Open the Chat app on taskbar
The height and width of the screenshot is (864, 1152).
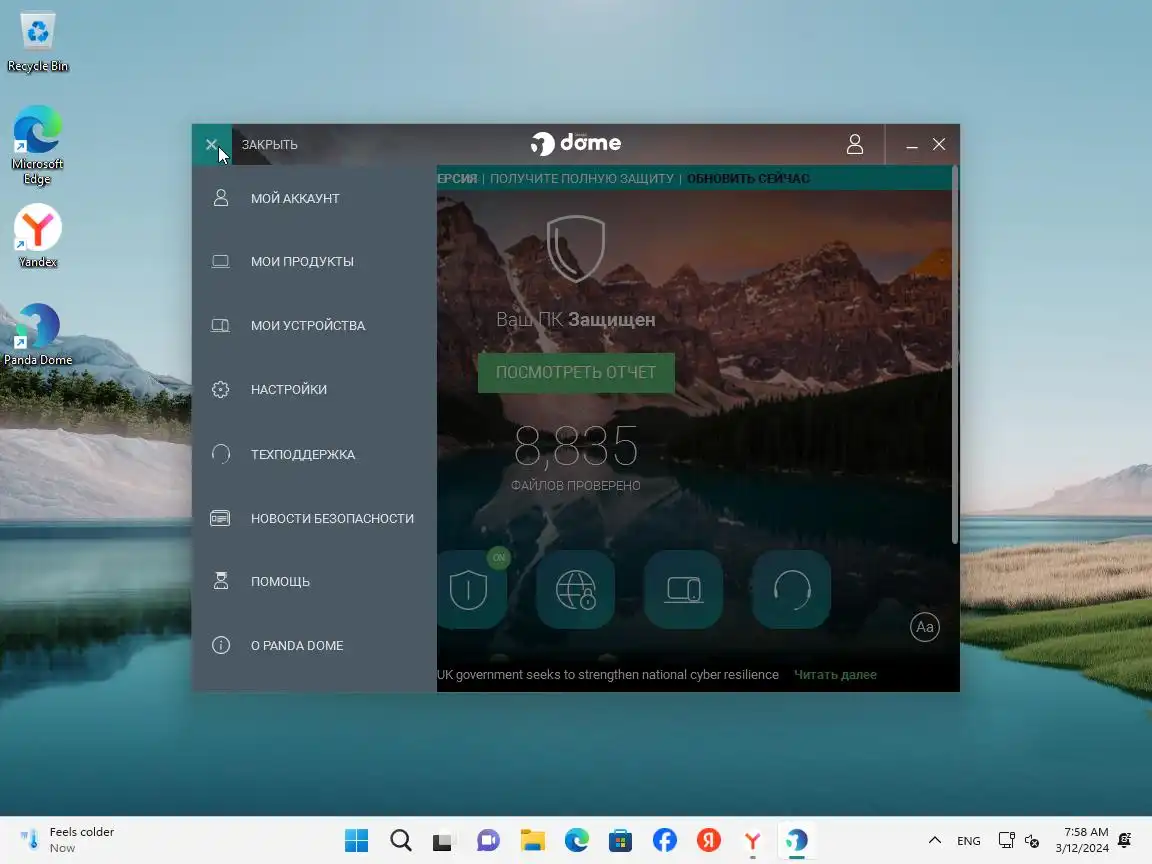point(488,840)
